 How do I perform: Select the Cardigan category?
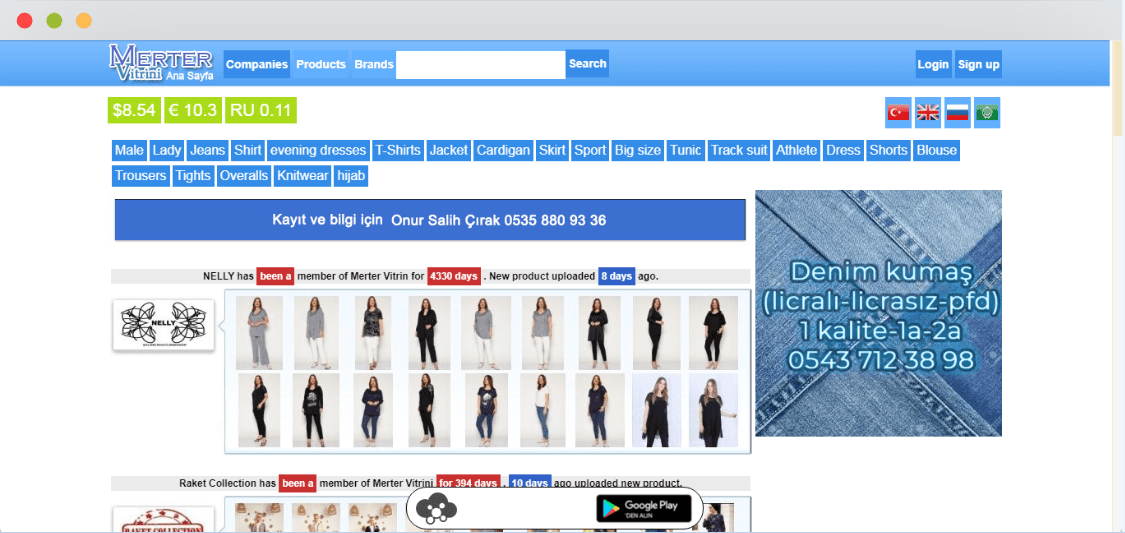point(504,151)
